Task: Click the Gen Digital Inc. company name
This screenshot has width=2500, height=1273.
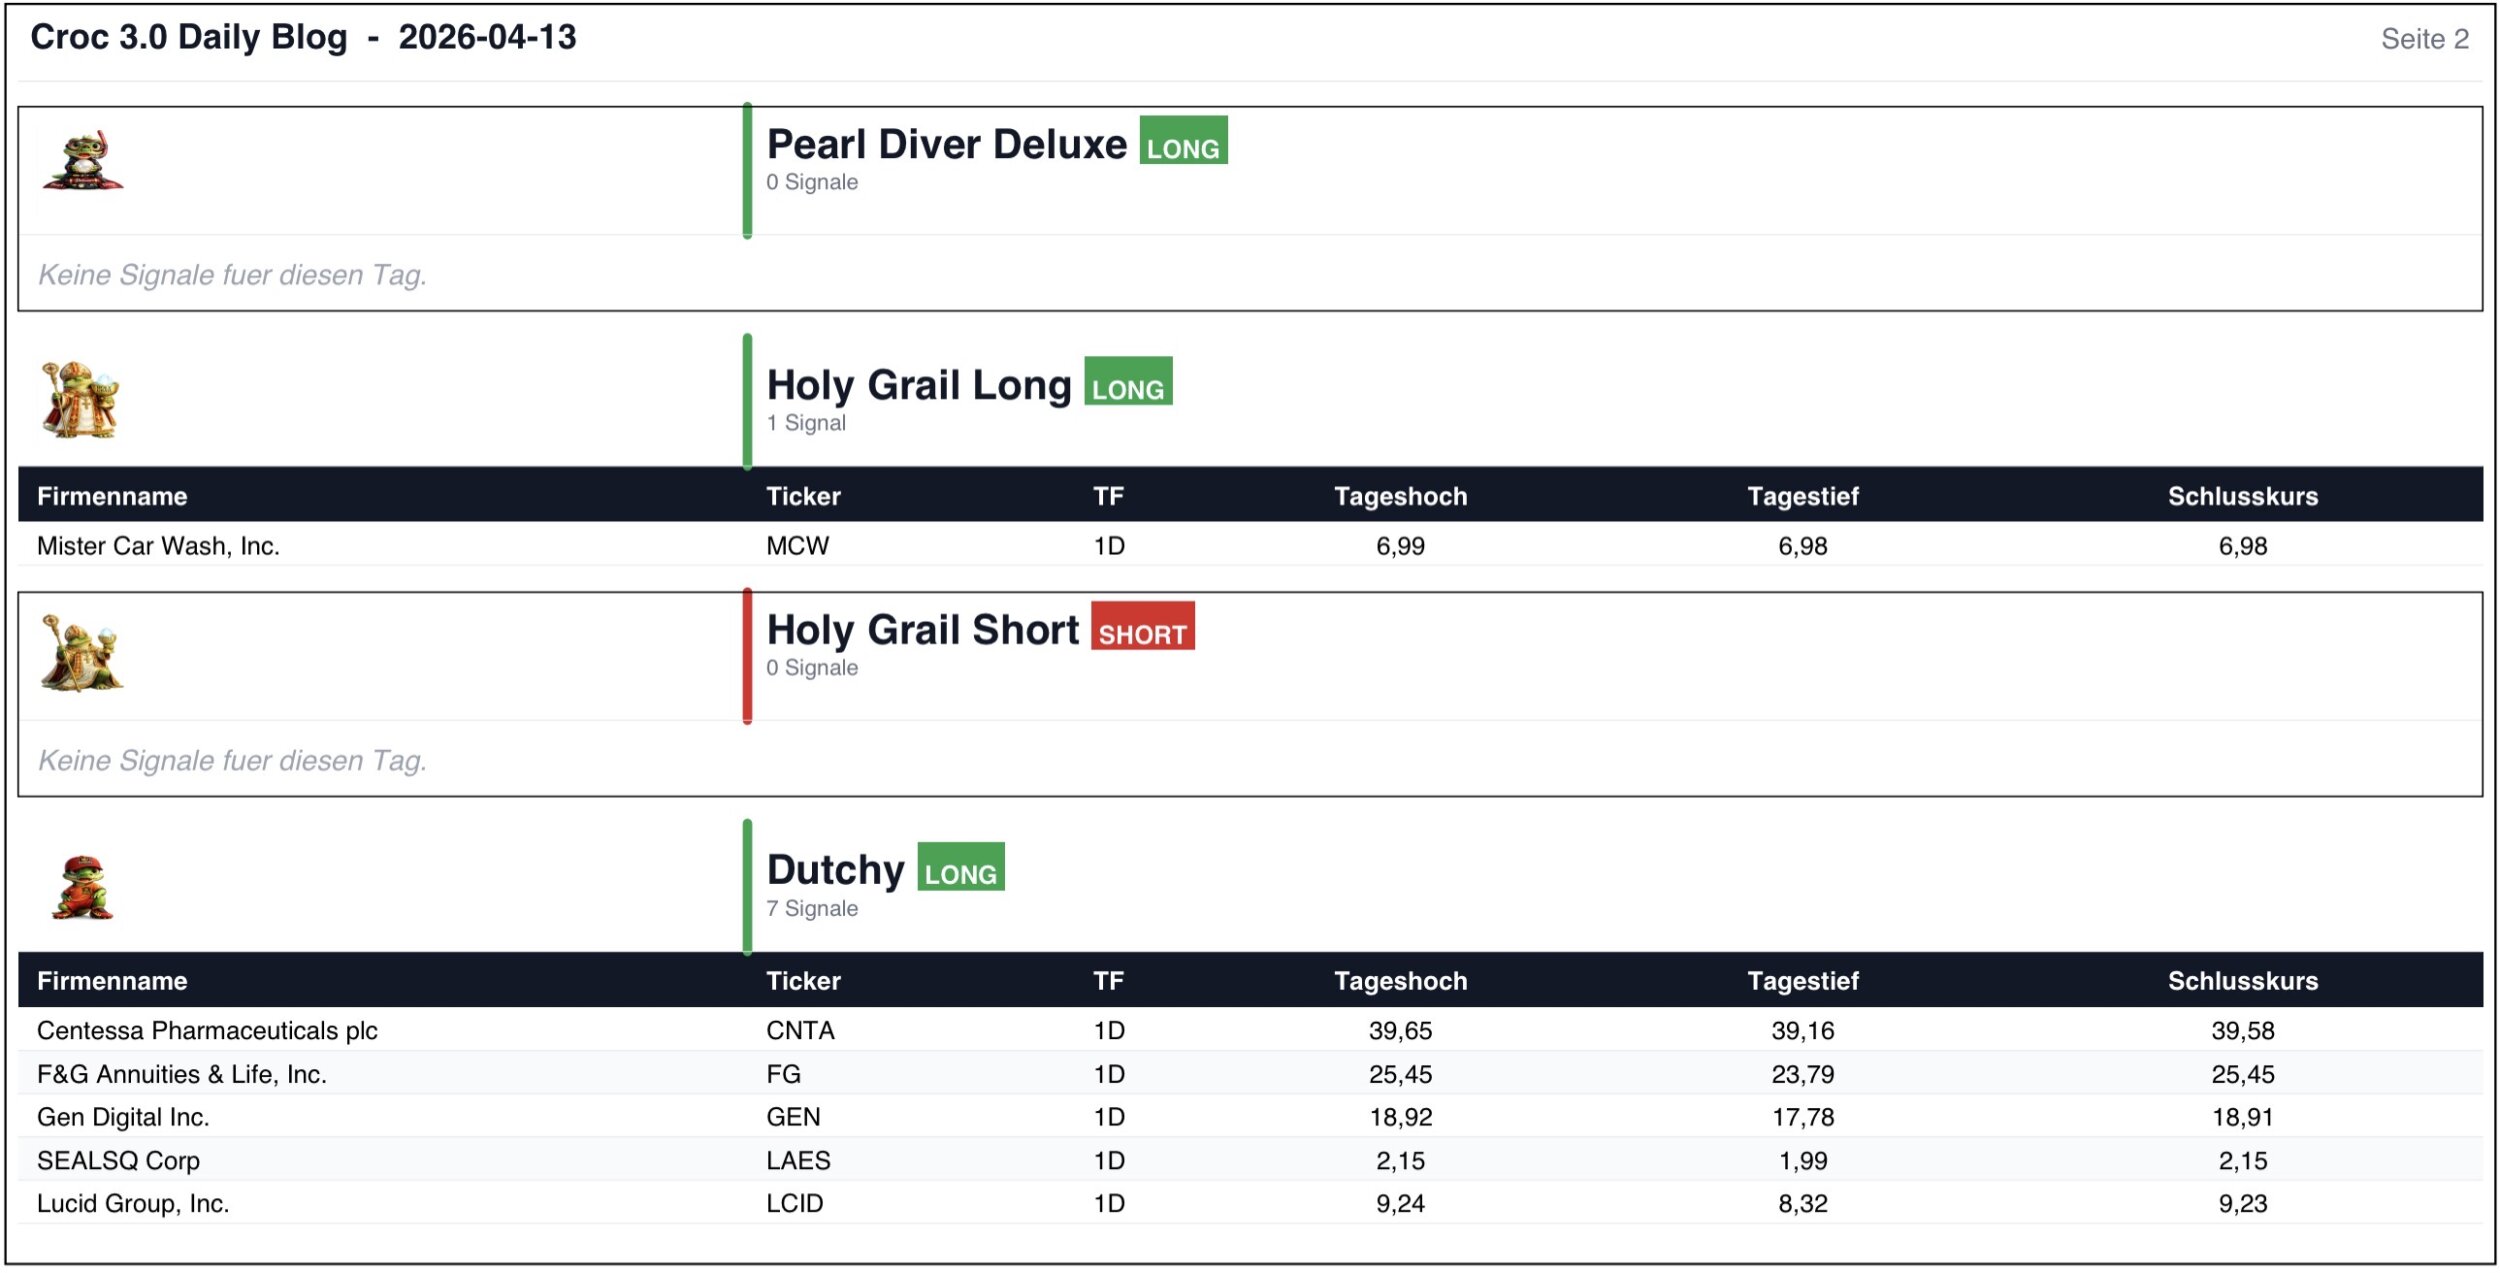Action: coord(123,1117)
